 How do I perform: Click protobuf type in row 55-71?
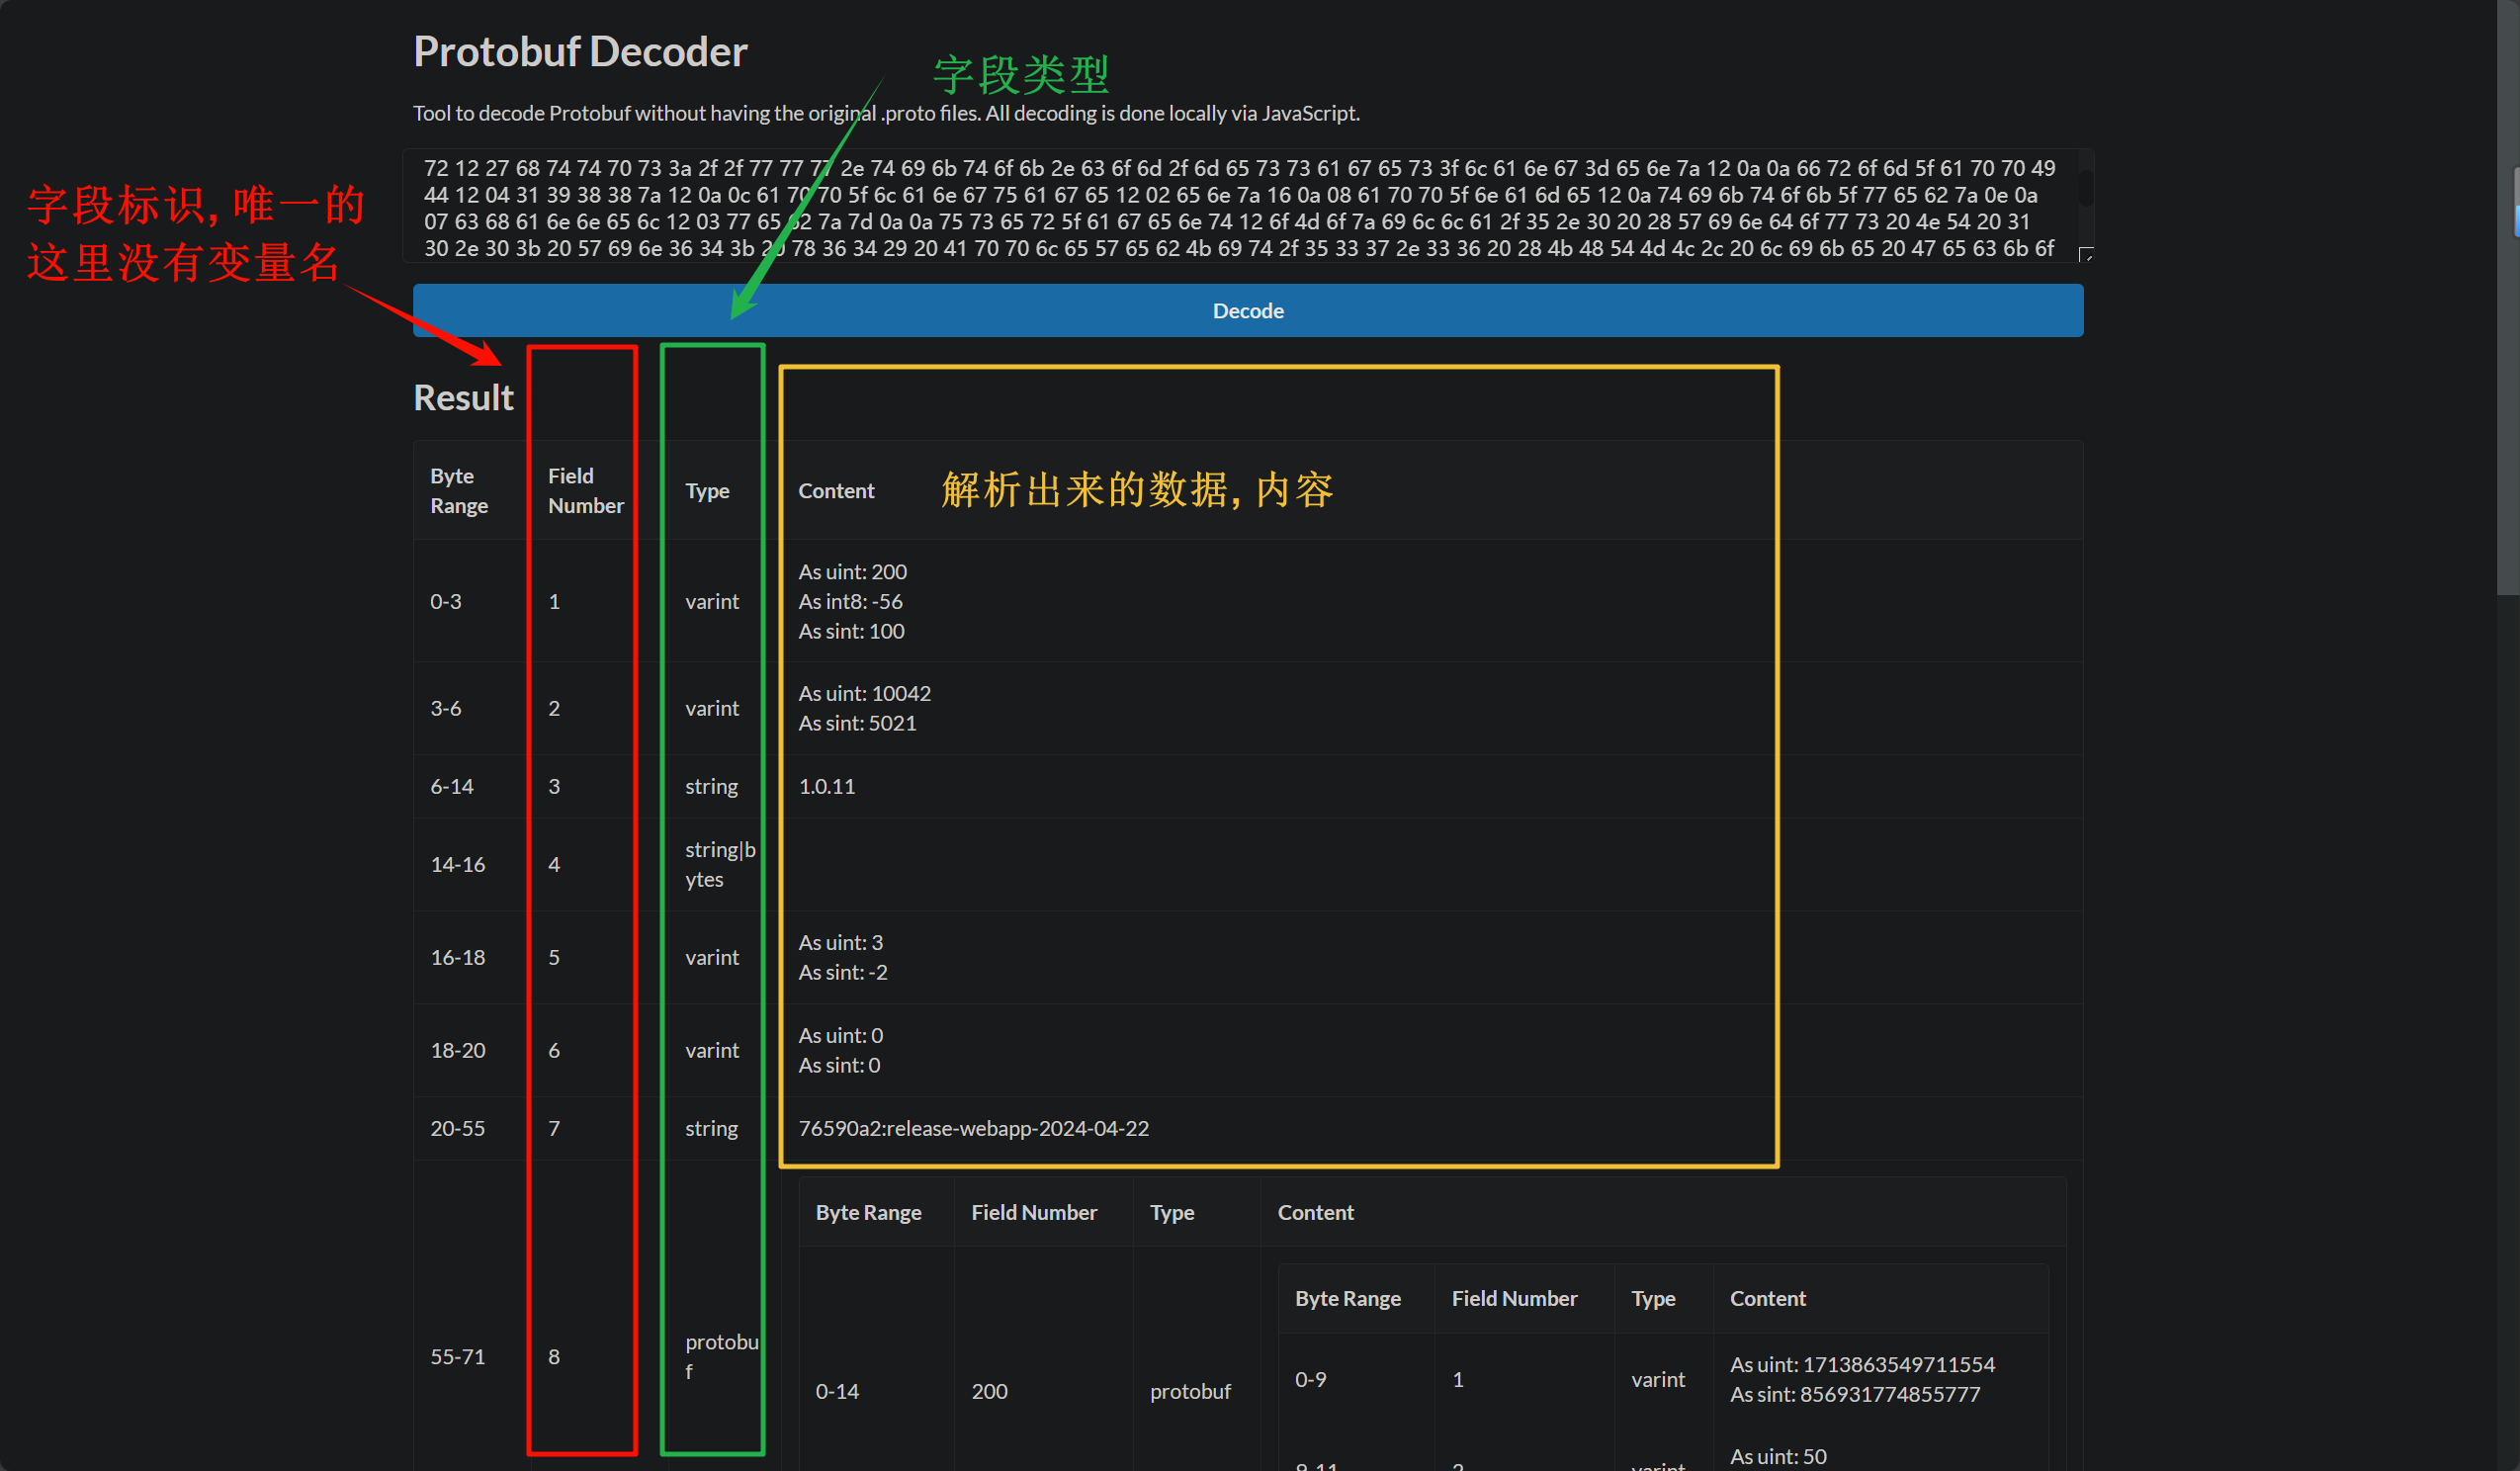(721, 1356)
